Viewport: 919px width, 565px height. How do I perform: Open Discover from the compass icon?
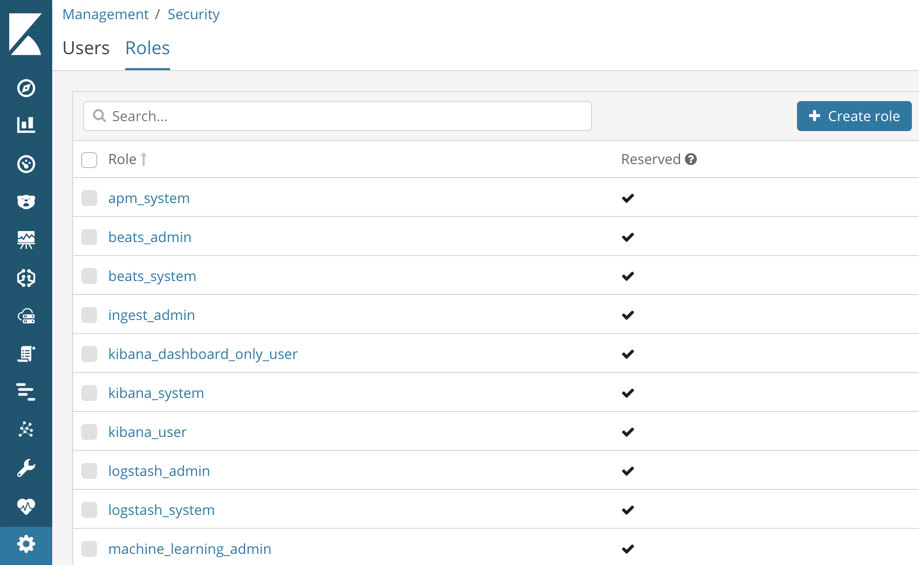click(x=26, y=88)
